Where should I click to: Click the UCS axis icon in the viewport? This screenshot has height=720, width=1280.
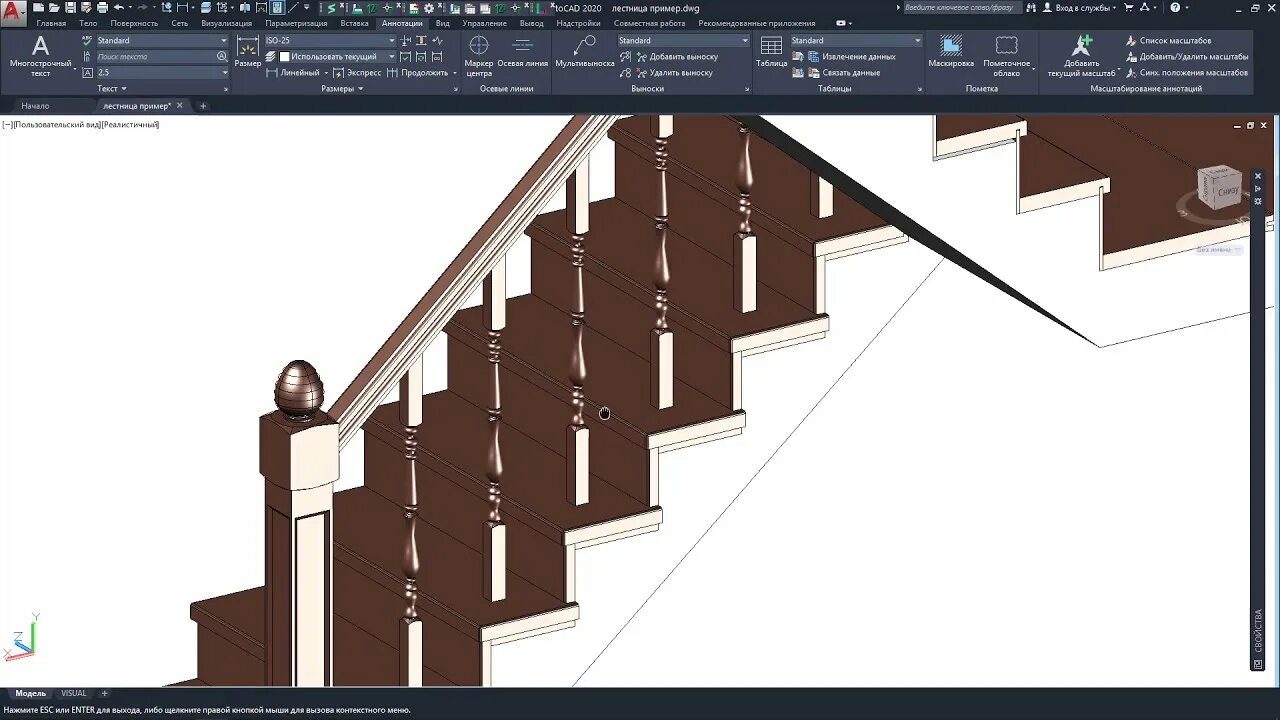coord(20,637)
